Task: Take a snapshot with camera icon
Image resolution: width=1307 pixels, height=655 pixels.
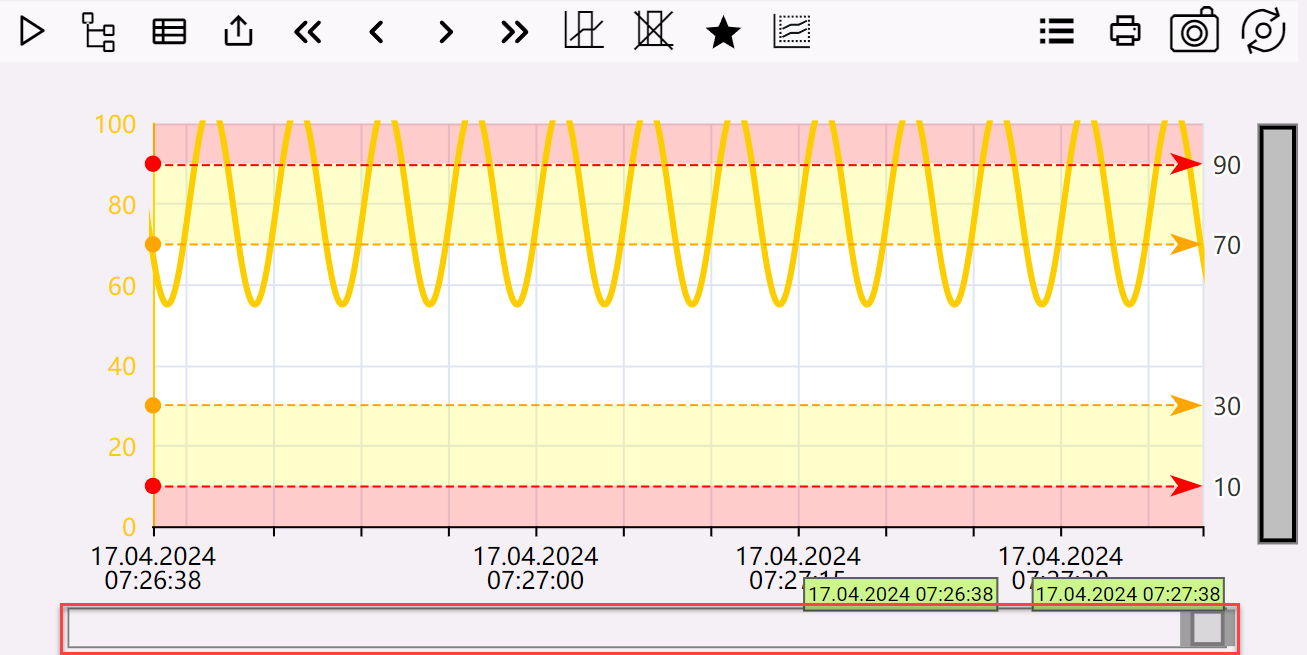Action: tap(1194, 31)
